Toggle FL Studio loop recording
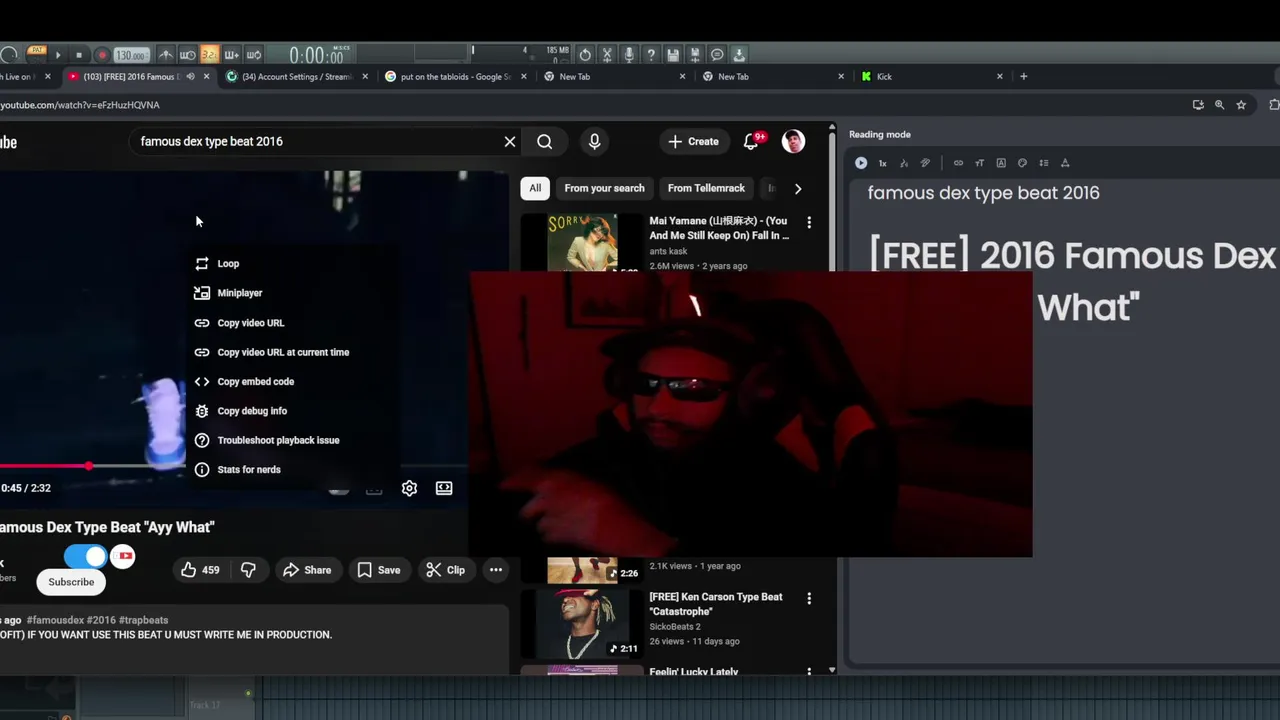The image size is (1280, 720). coord(253,55)
